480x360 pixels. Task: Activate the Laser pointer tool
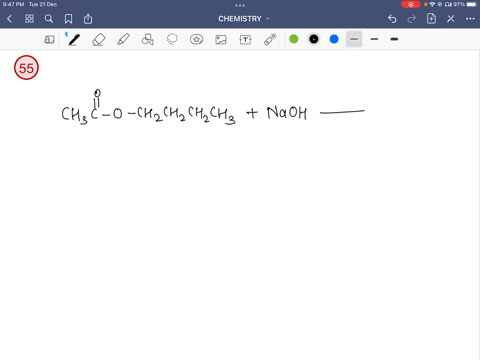(270, 39)
